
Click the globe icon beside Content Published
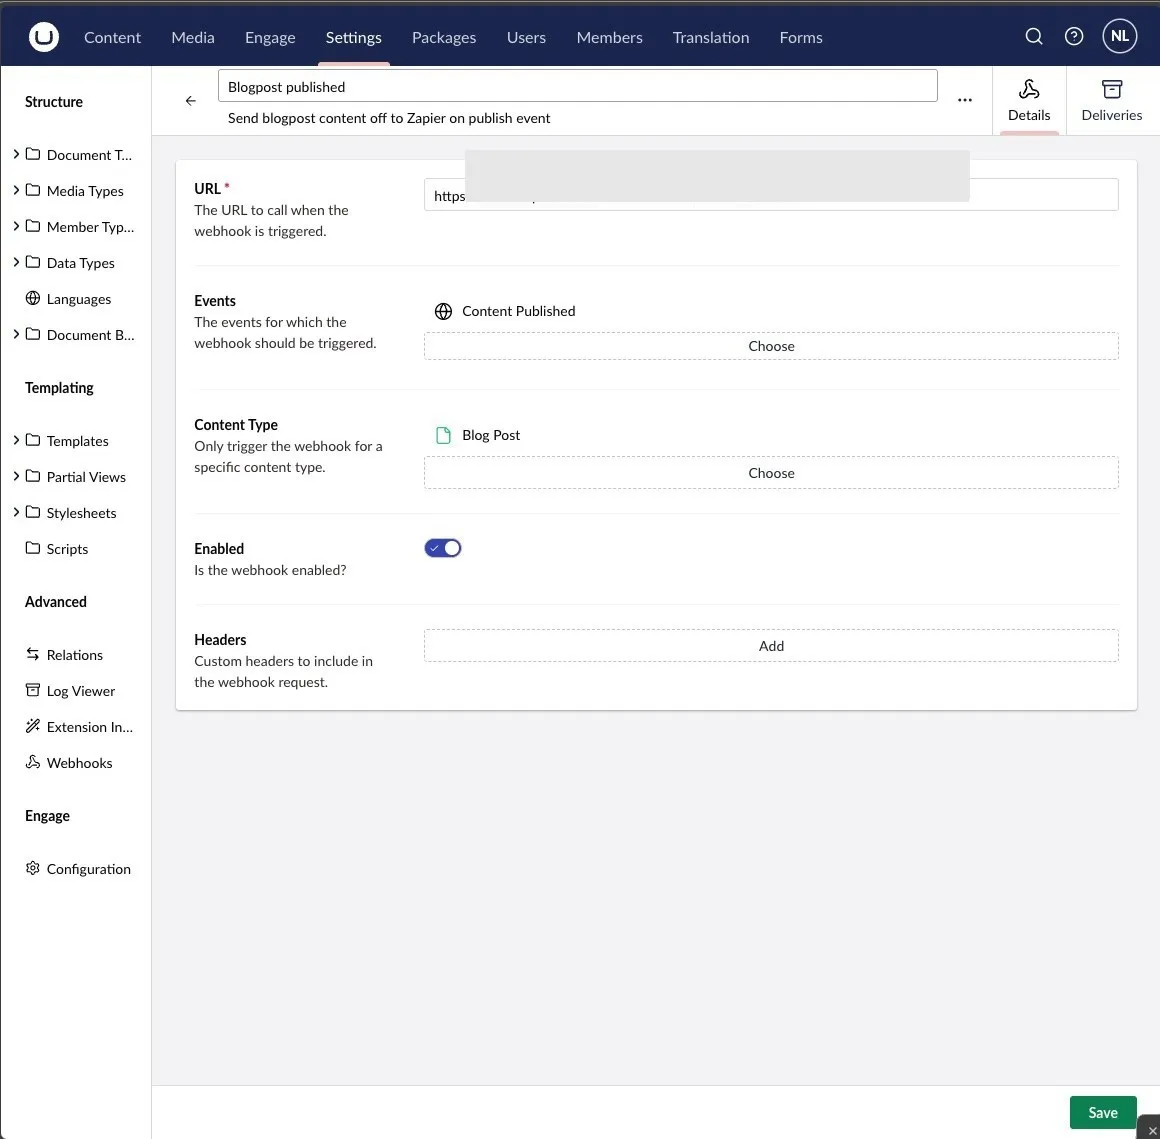tap(443, 311)
